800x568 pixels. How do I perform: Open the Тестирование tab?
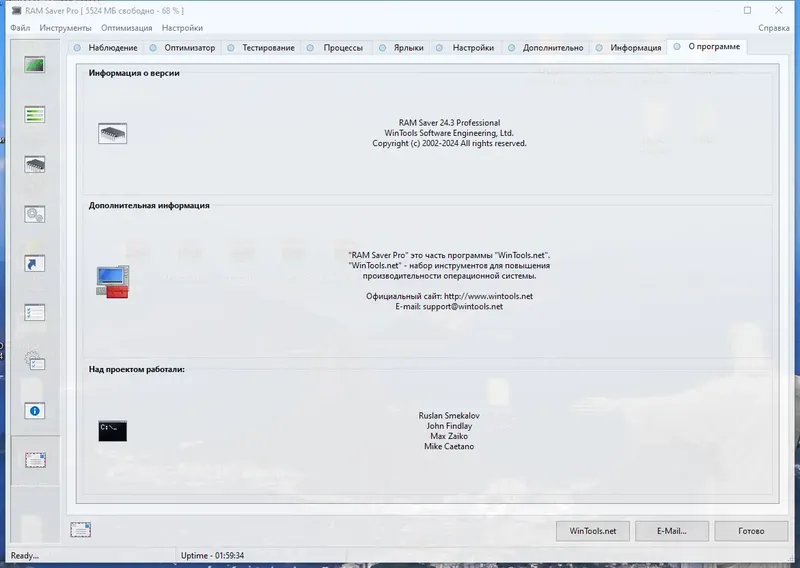[261, 47]
